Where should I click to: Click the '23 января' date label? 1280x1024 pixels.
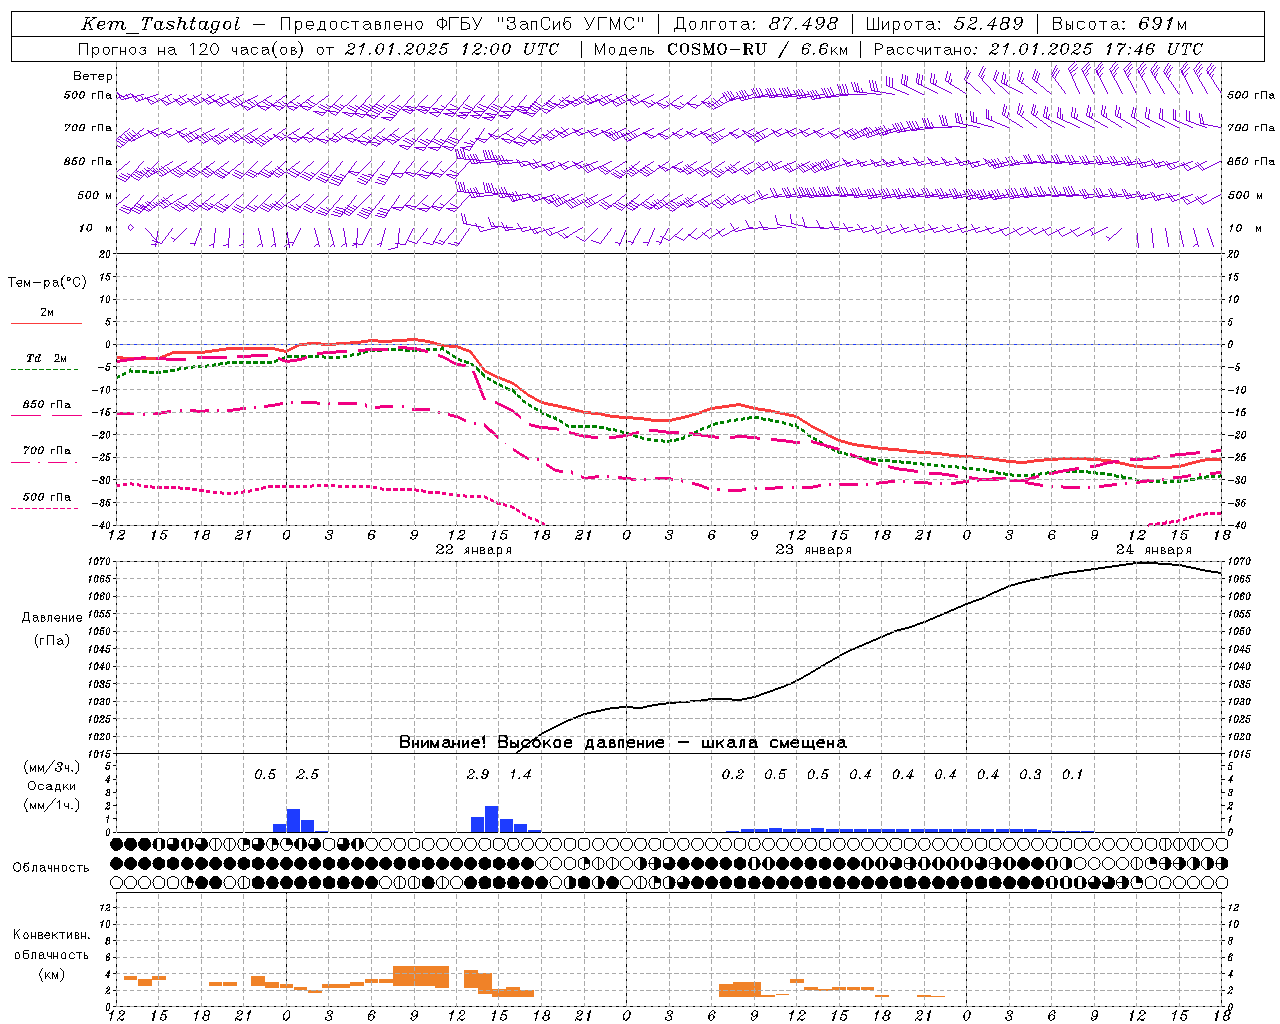click(813, 550)
